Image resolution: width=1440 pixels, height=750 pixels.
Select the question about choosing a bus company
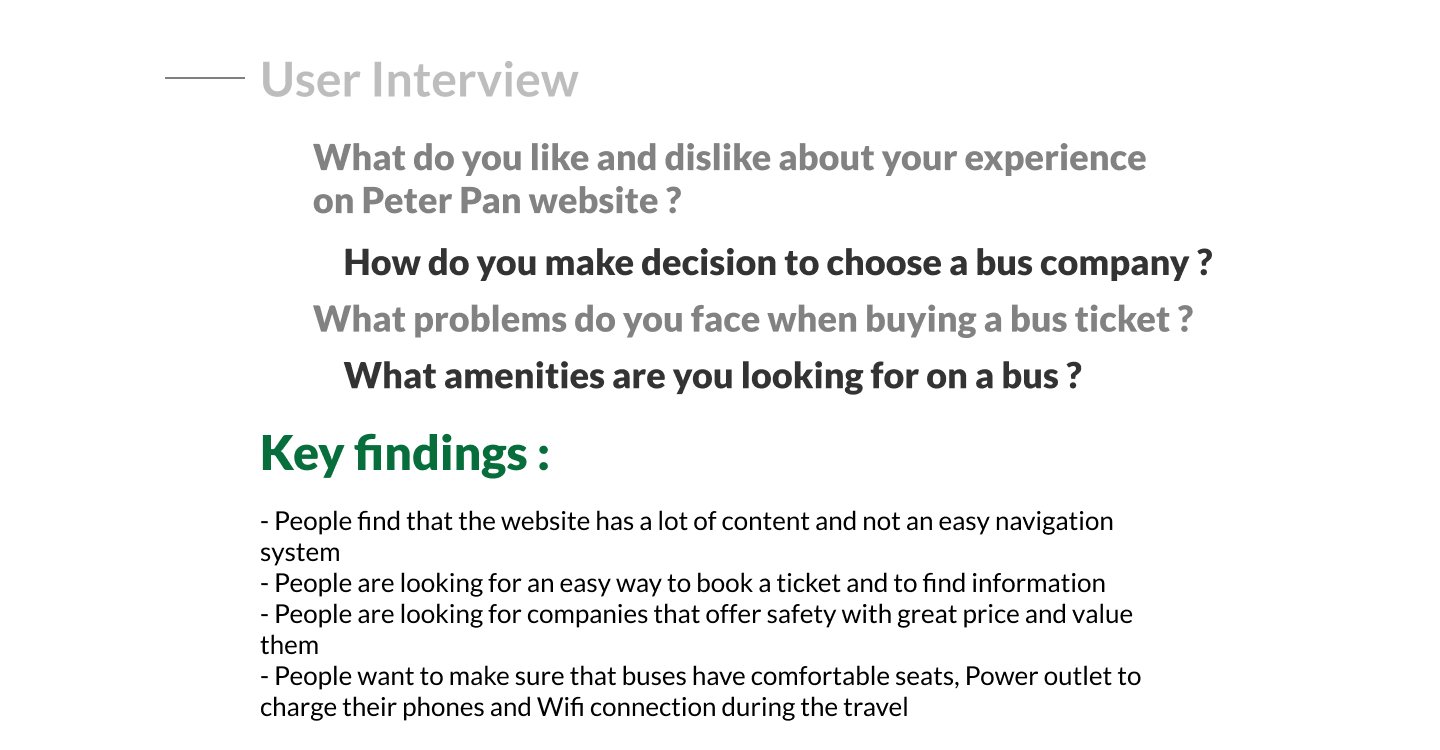pos(777,263)
